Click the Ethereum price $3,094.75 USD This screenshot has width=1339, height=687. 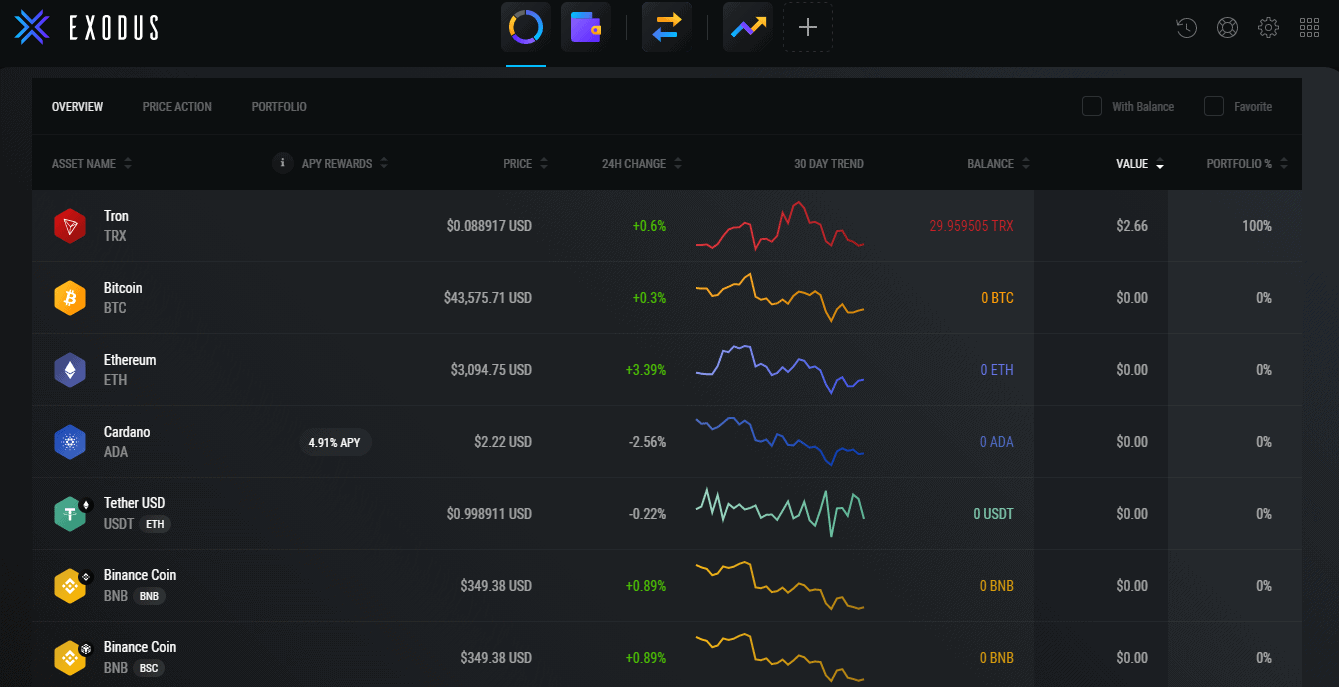point(491,370)
